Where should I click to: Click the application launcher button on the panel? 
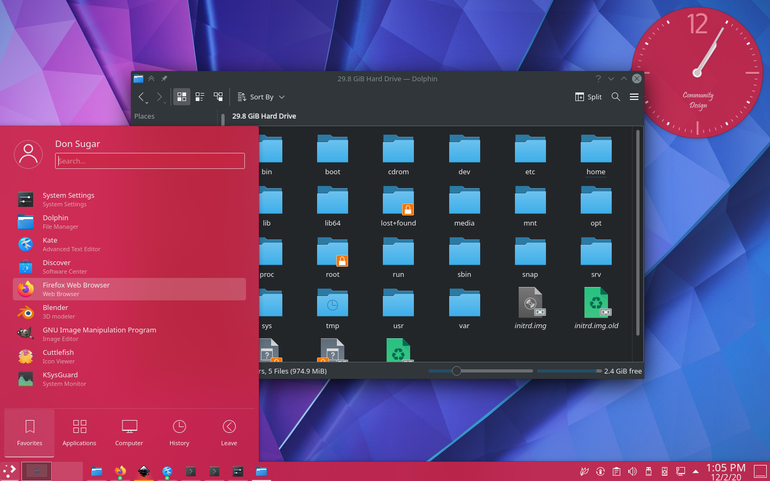coord(8,471)
